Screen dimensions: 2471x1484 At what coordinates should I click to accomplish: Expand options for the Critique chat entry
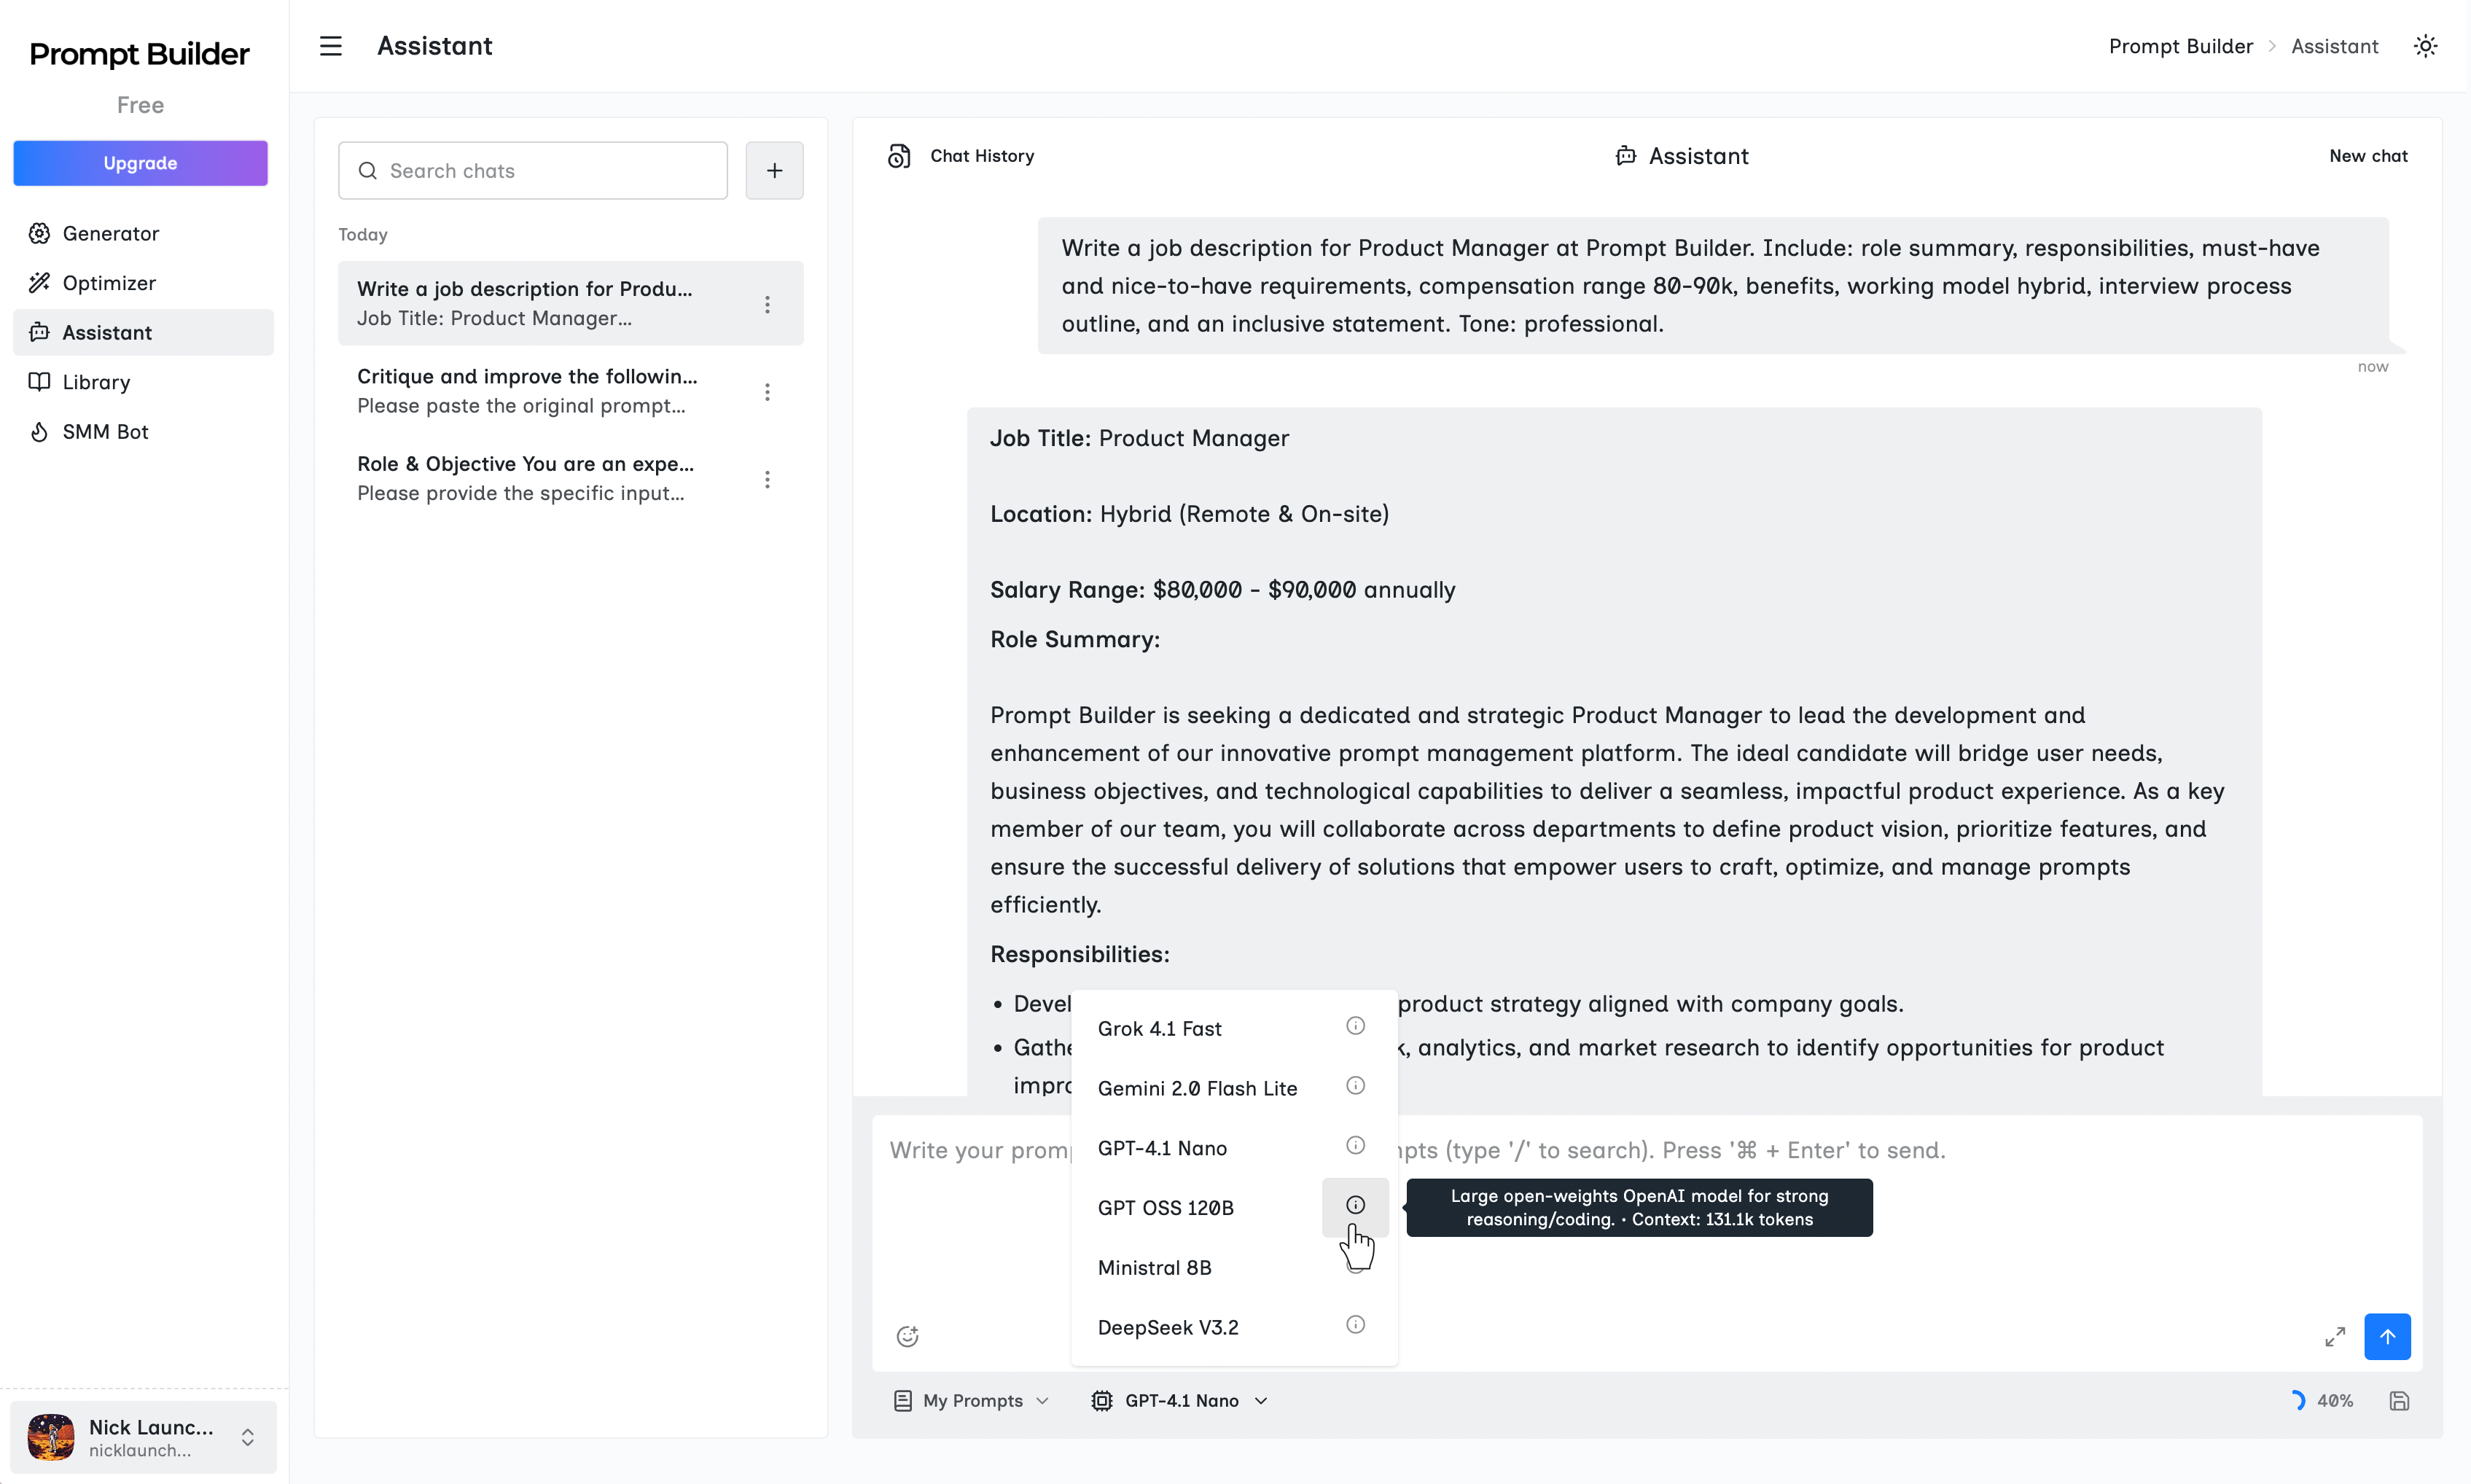point(767,392)
